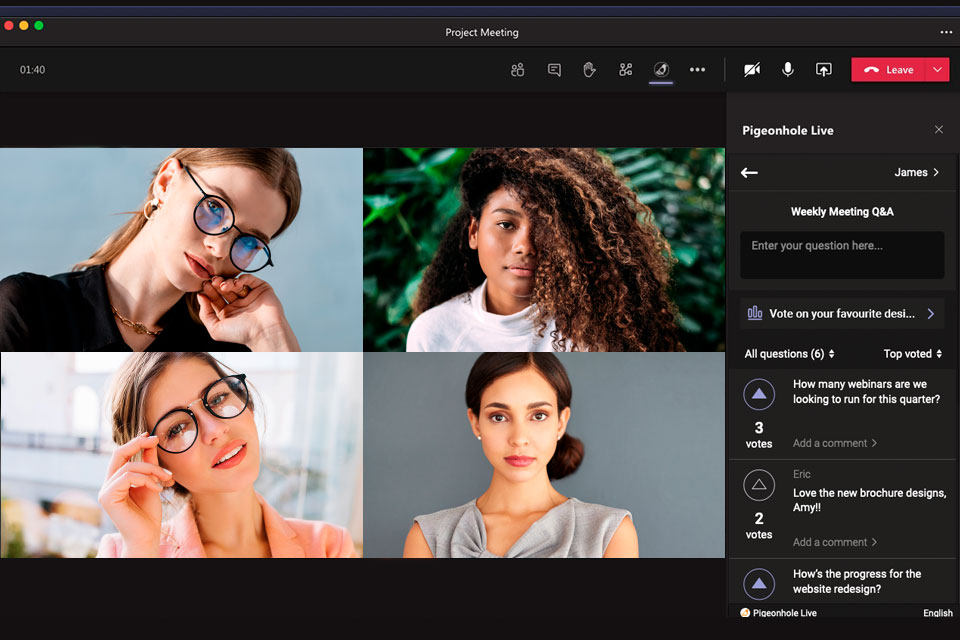Image resolution: width=960 pixels, height=640 pixels.
Task: Change Top voted sort order
Action: (x=912, y=354)
